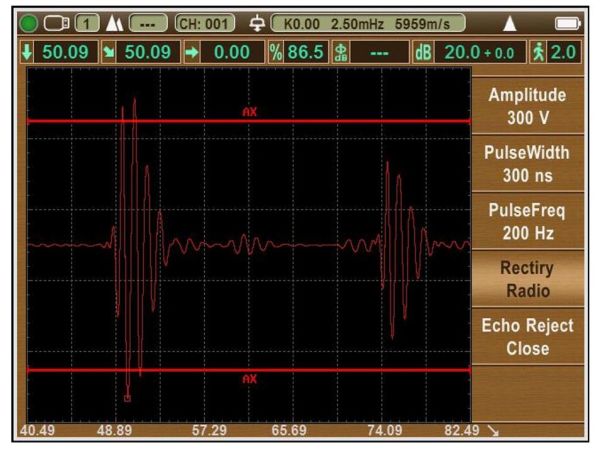Click the USB memory stick icon
This screenshot has width=600, height=450.
56,23
